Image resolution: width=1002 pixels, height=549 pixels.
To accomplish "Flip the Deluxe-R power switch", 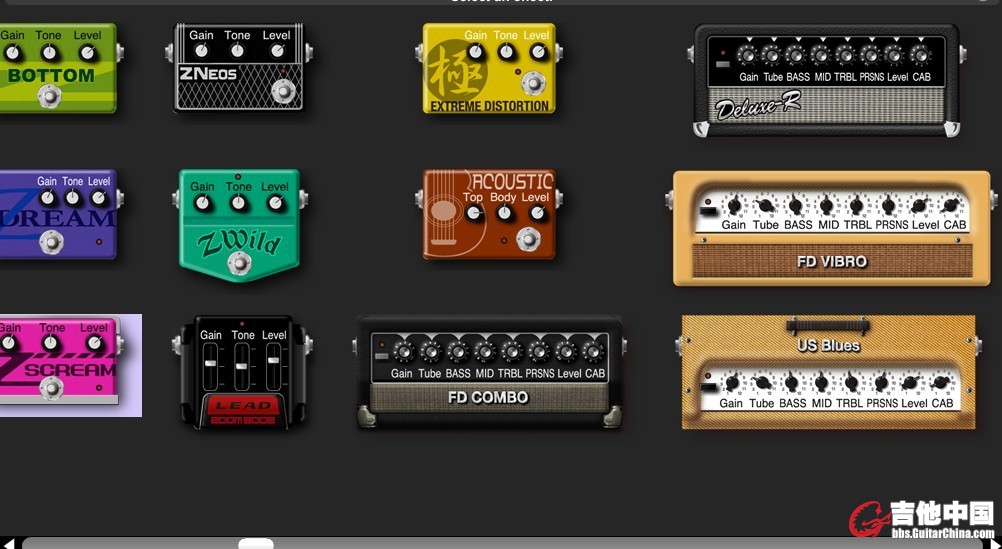I will pos(723,64).
